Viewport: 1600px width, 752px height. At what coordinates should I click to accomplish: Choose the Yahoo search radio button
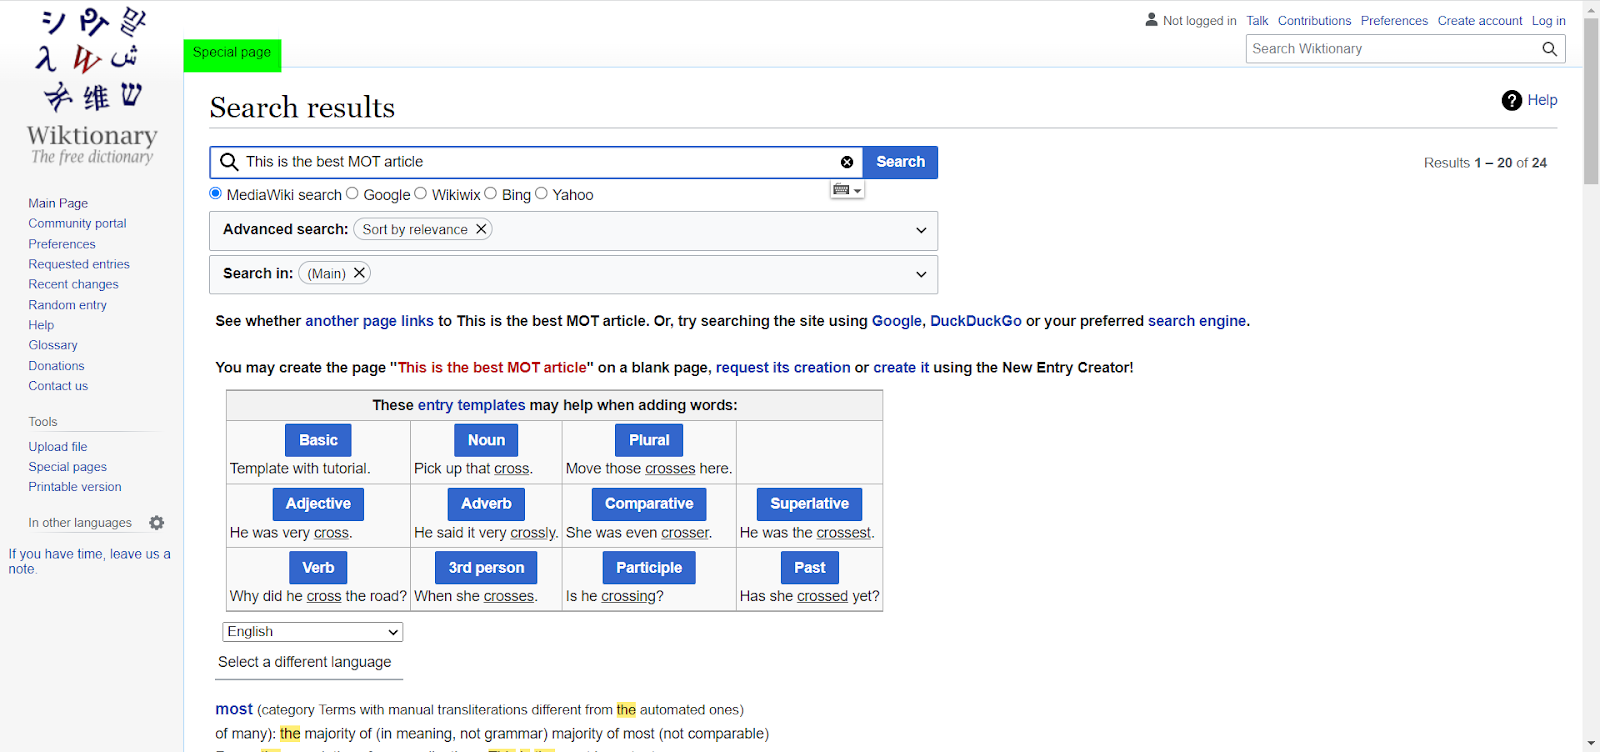click(541, 194)
